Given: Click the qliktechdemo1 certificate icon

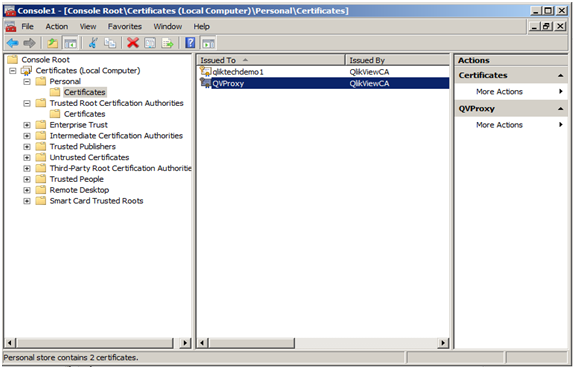Looking at the screenshot, I should [205, 72].
